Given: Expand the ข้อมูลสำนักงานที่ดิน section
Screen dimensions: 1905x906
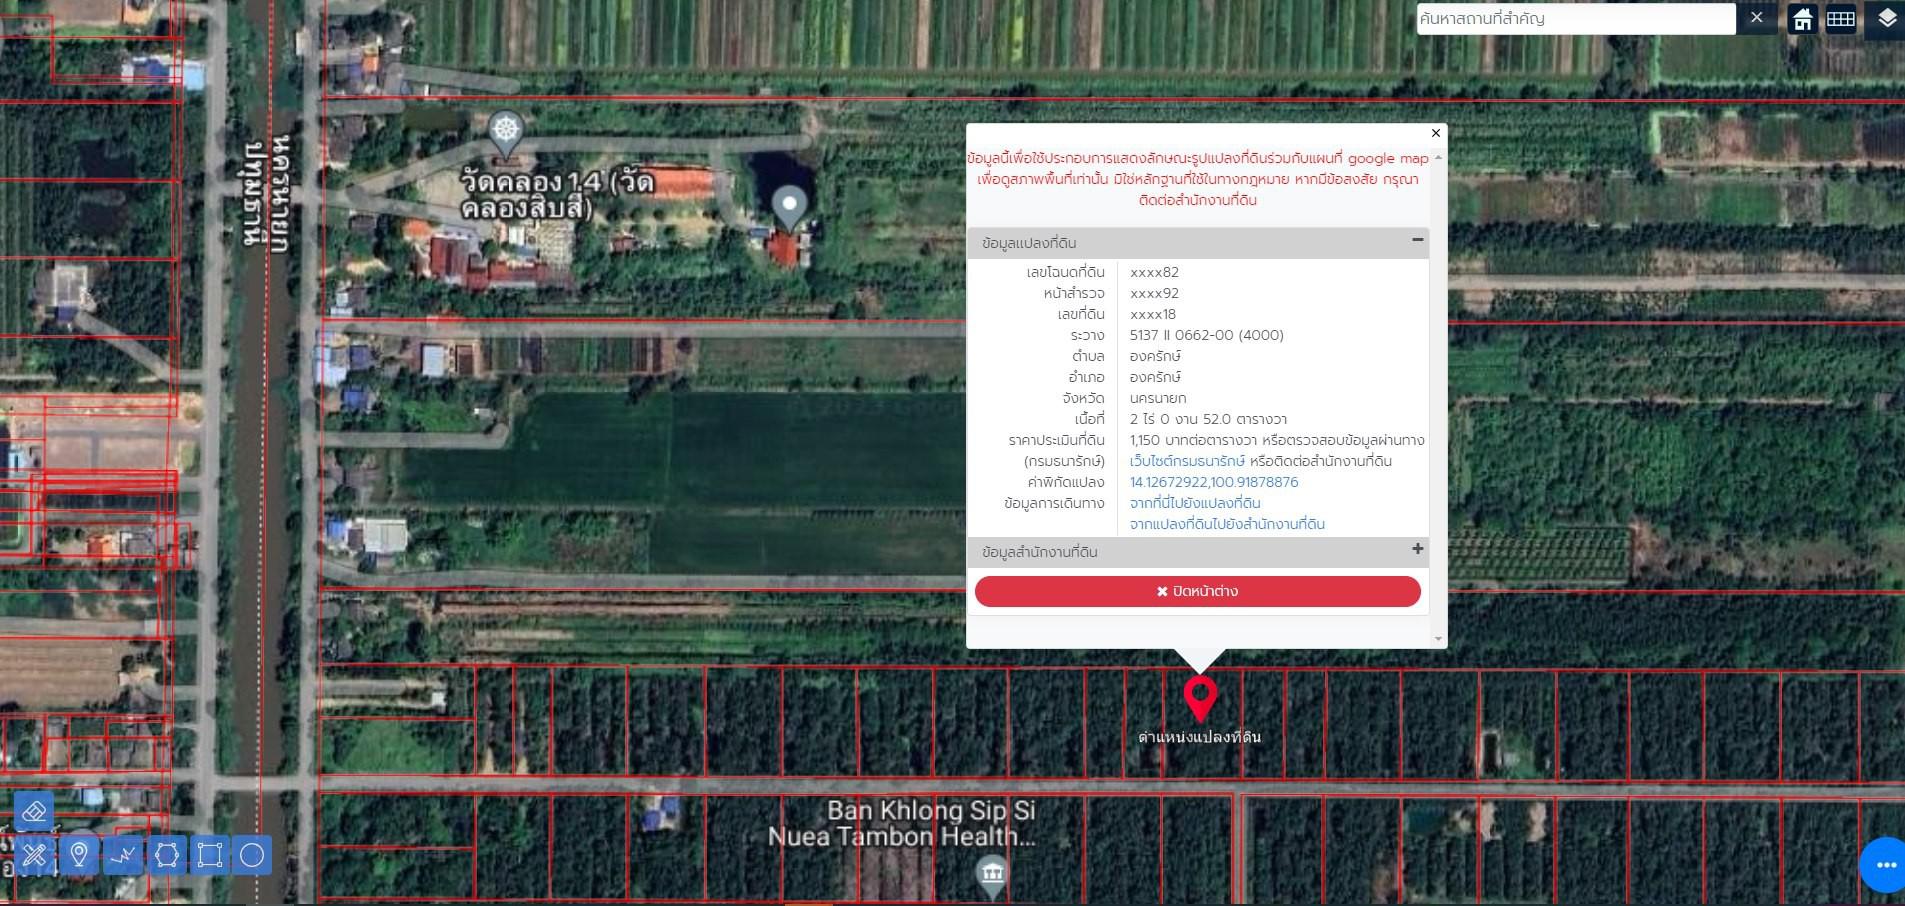Looking at the screenshot, I should tap(1417, 549).
